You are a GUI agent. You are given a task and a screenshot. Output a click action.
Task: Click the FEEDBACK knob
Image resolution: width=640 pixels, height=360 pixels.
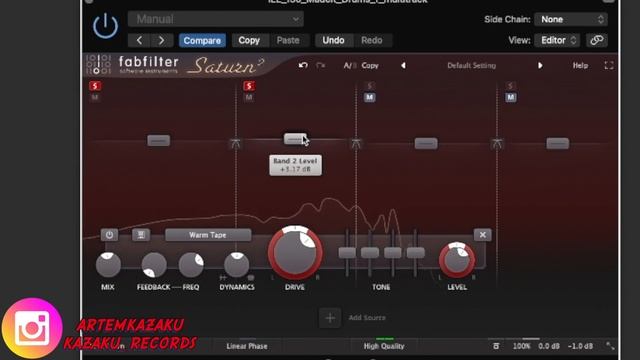(x=154, y=264)
